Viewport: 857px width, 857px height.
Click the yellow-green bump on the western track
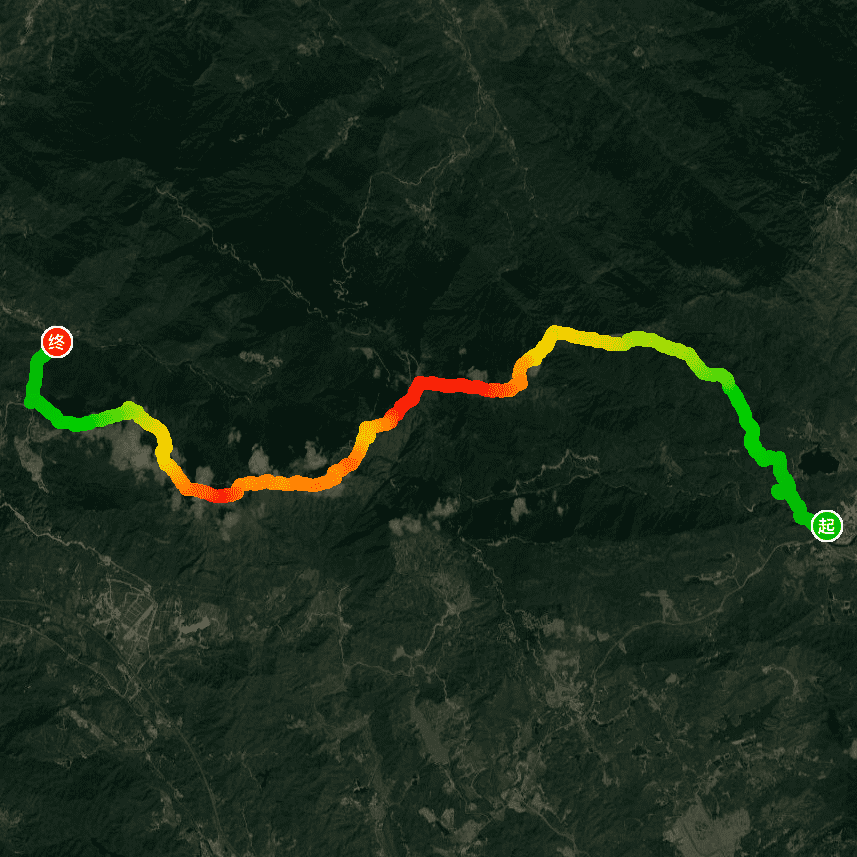(x=130, y=410)
